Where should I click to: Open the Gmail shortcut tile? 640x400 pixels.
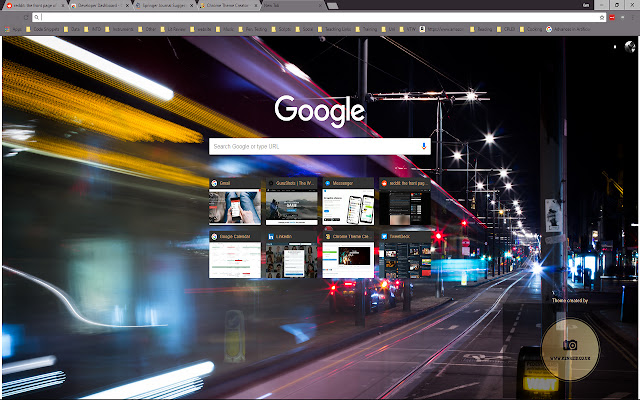(235, 201)
